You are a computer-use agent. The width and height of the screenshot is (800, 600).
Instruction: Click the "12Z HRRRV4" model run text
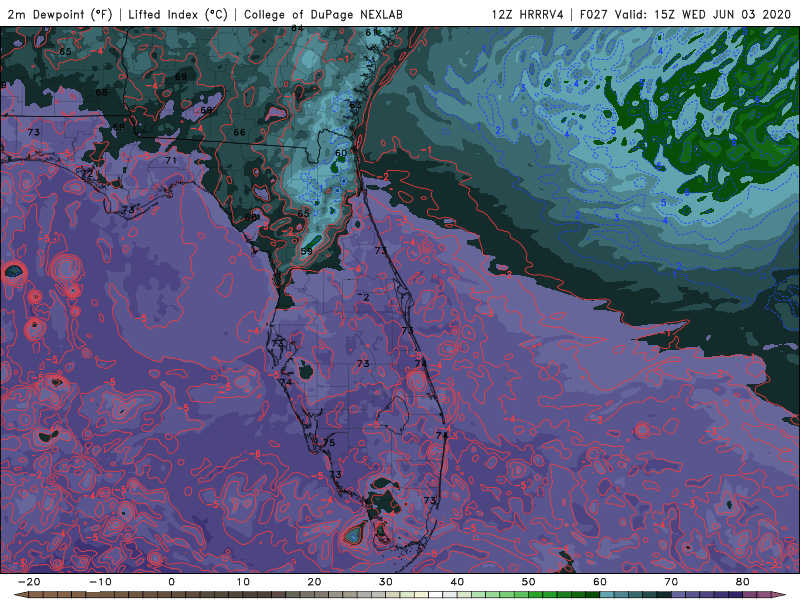tap(528, 14)
